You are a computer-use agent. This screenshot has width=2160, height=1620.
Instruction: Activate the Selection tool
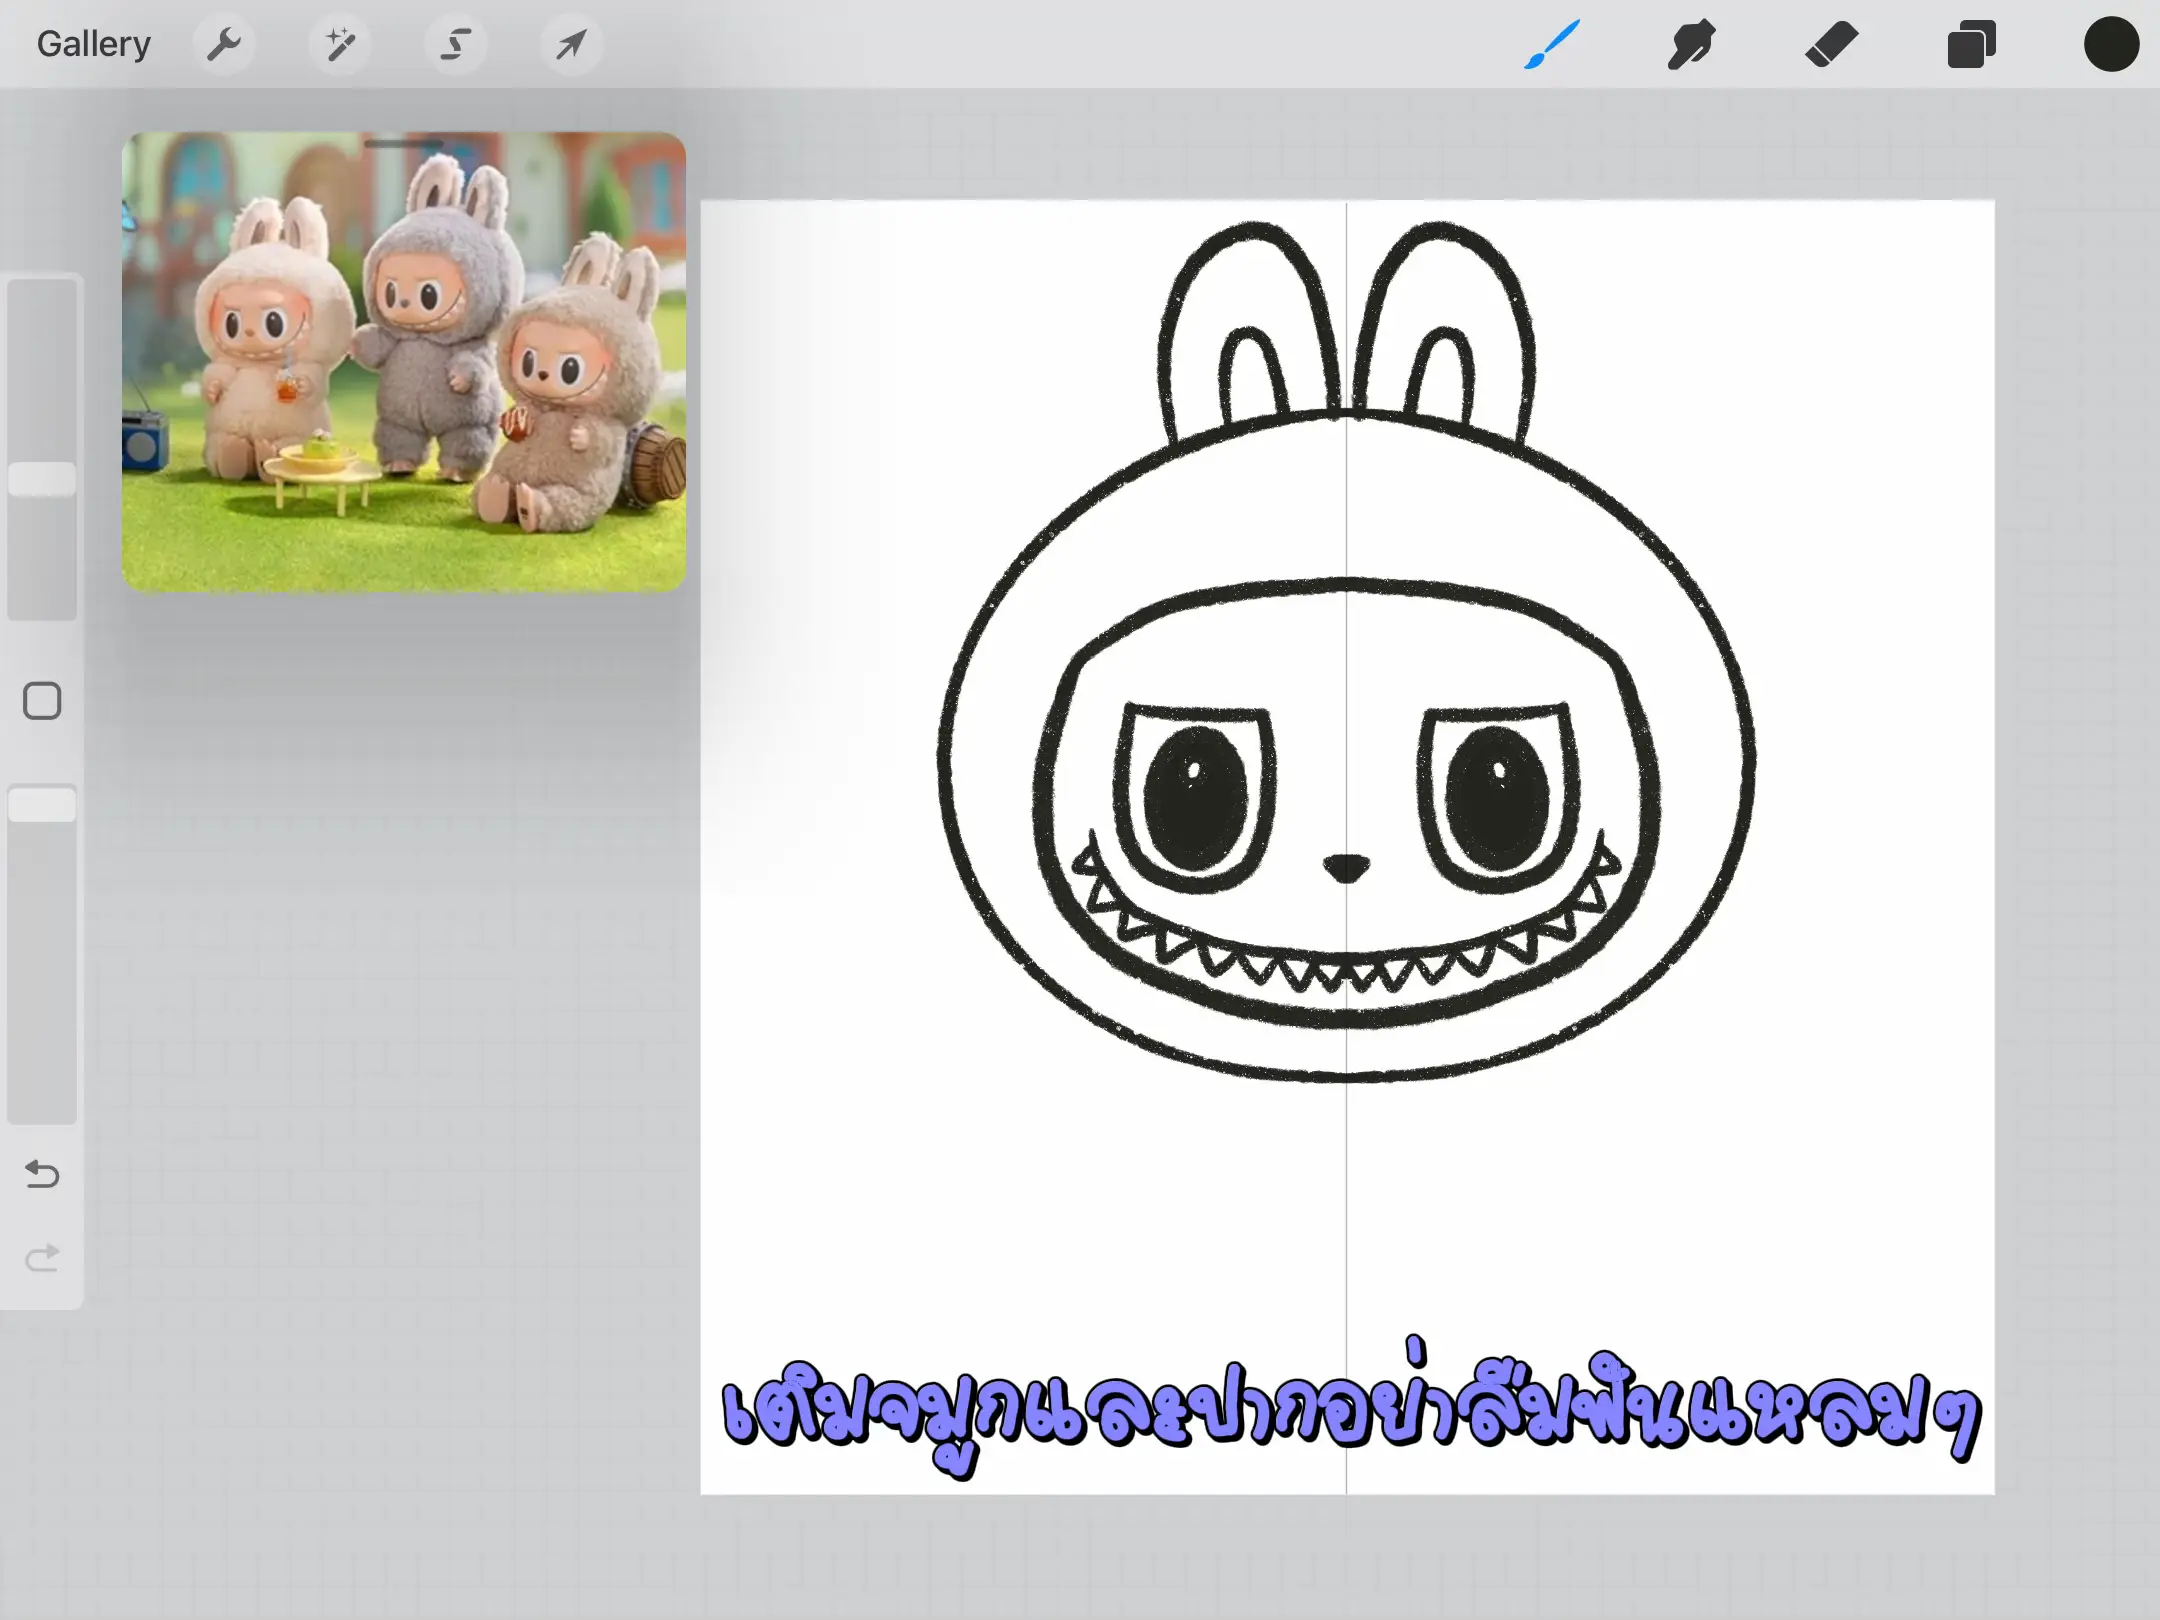pos(456,44)
